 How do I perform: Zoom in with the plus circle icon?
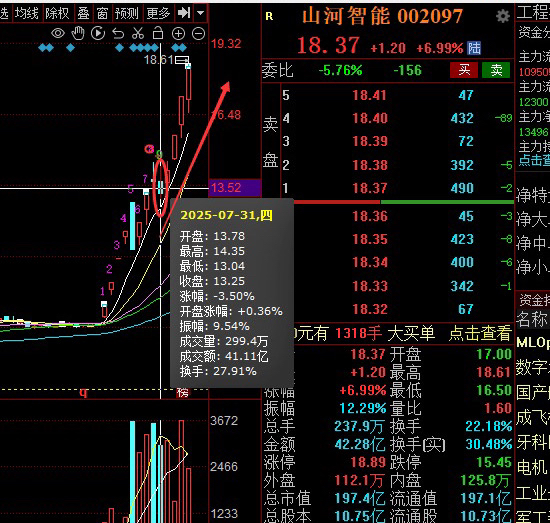click(178, 34)
